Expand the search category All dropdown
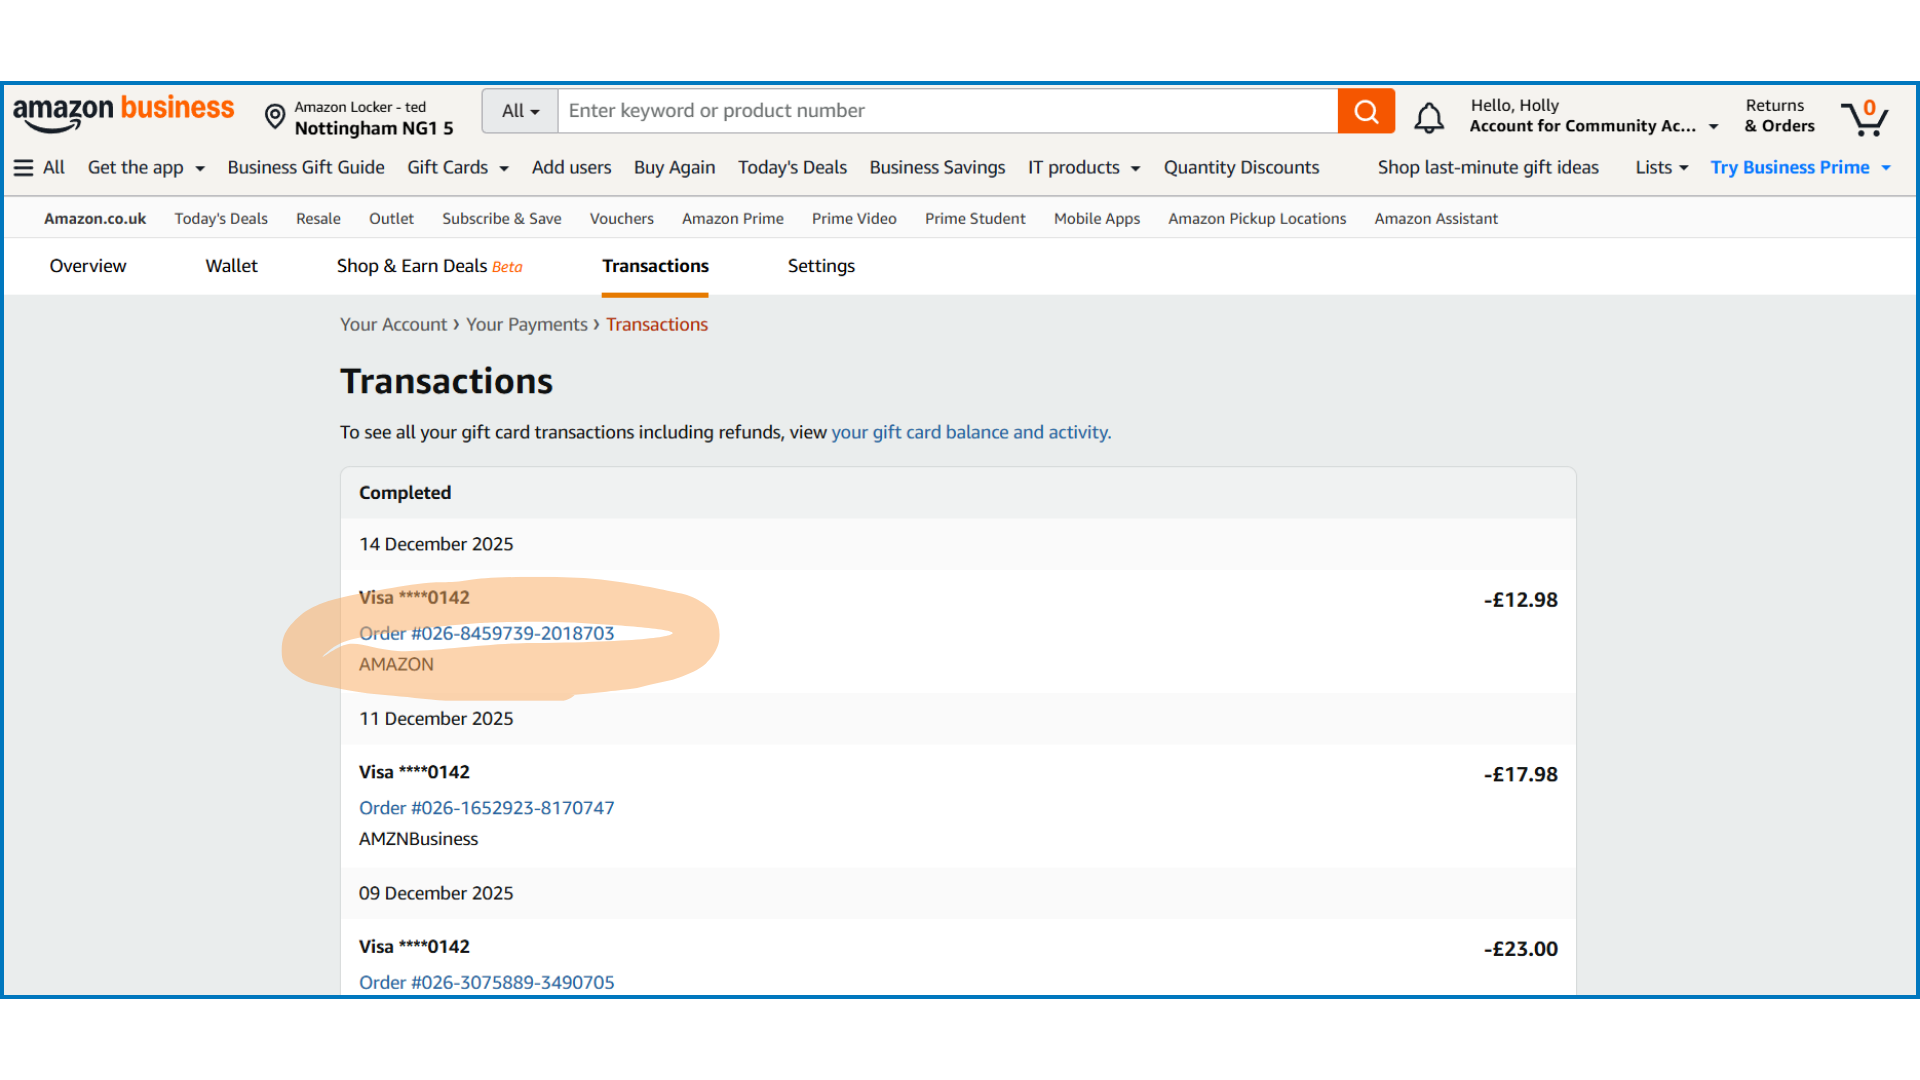 pyautogui.click(x=520, y=111)
